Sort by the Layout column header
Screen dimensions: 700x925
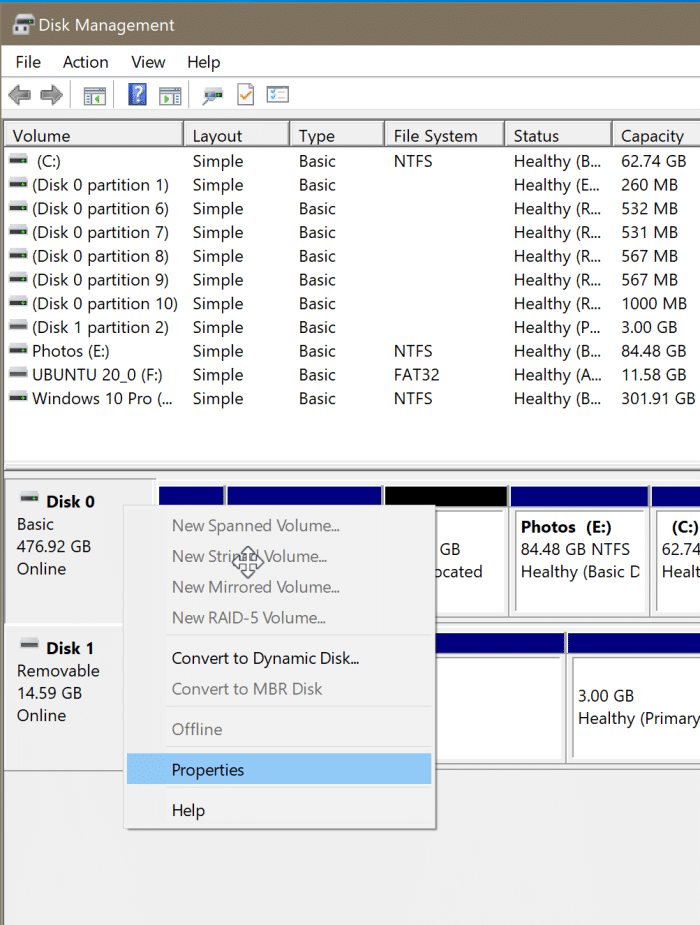point(236,135)
